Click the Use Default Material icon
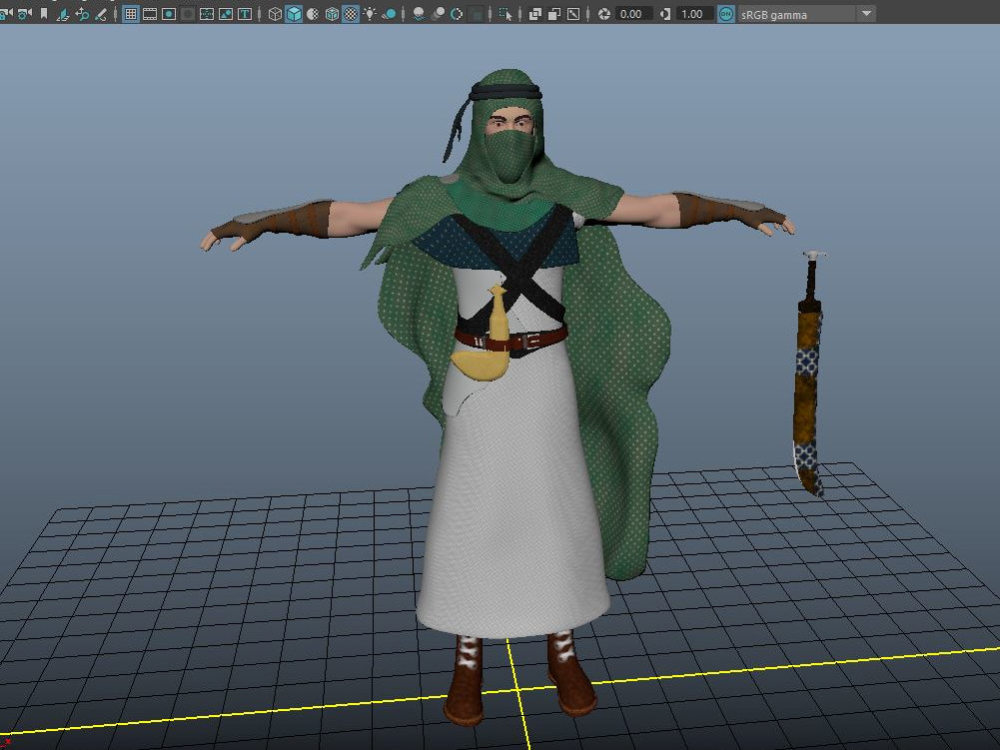 312,13
